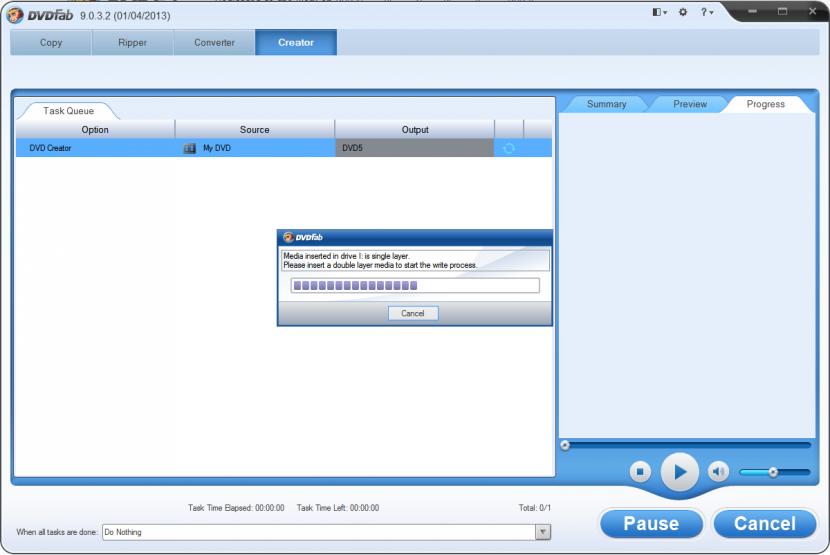The width and height of the screenshot is (830, 555).
Task: Expand the 'When all tasks are done' dropdown arrow
Action: click(543, 532)
